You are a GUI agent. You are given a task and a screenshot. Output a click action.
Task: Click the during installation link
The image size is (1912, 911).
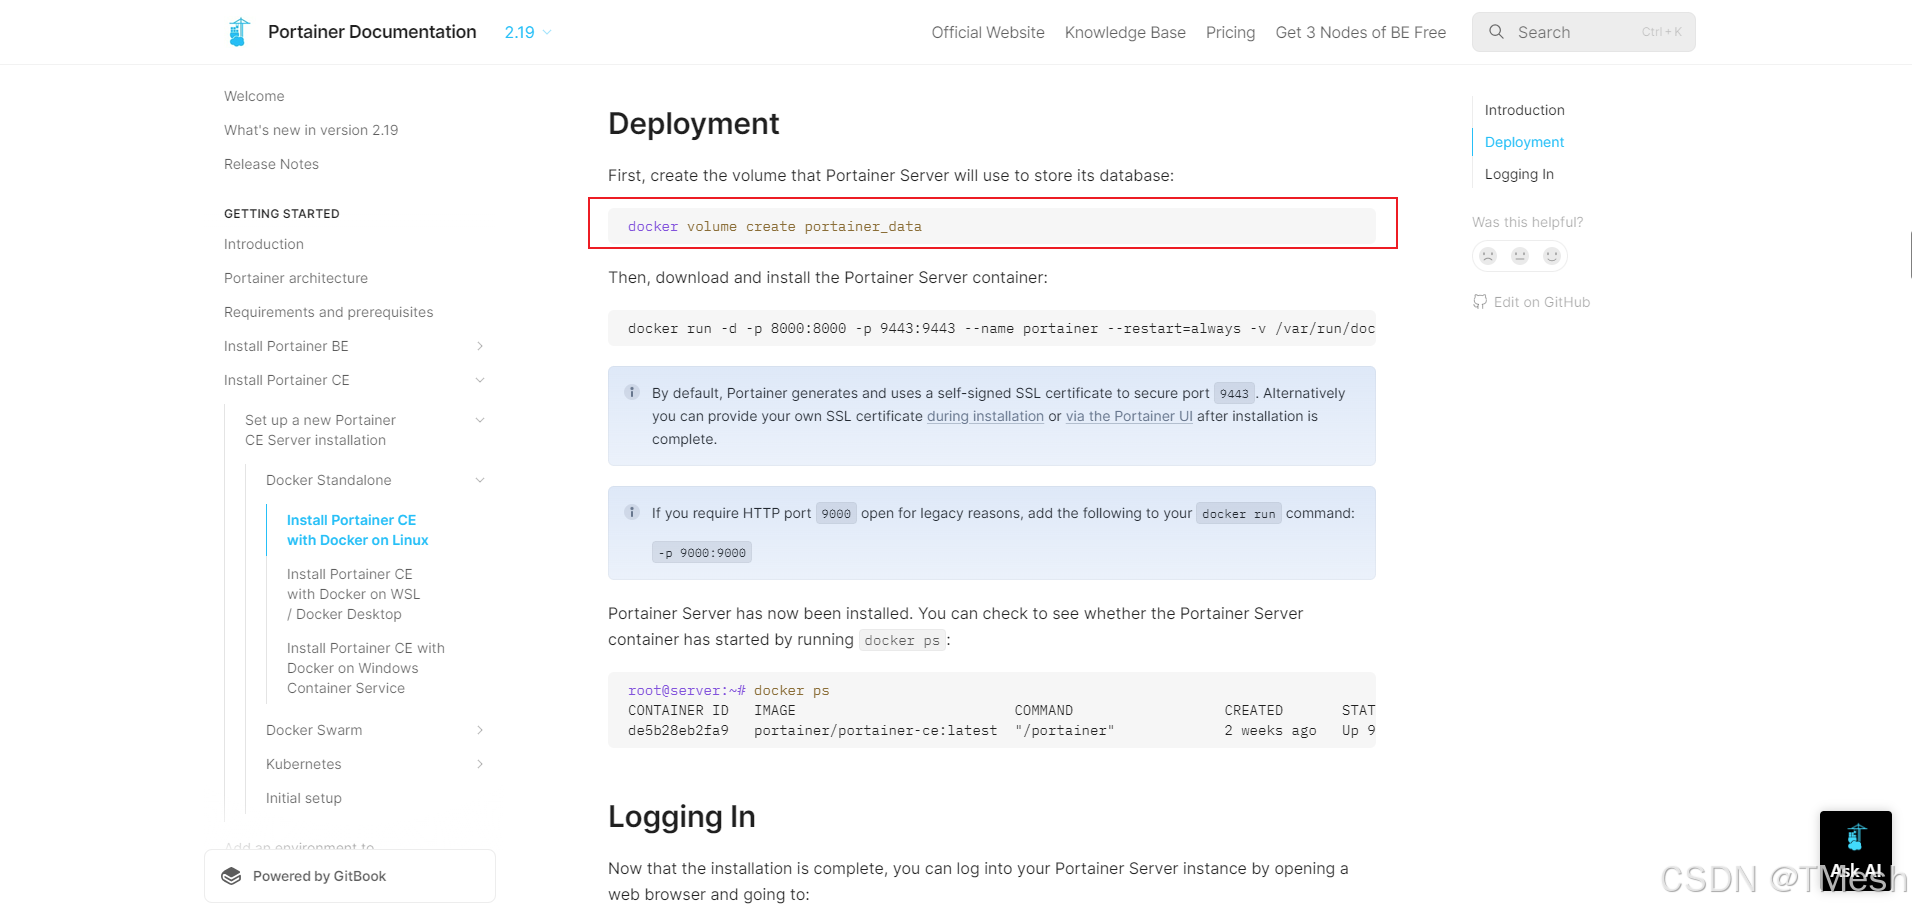985,416
